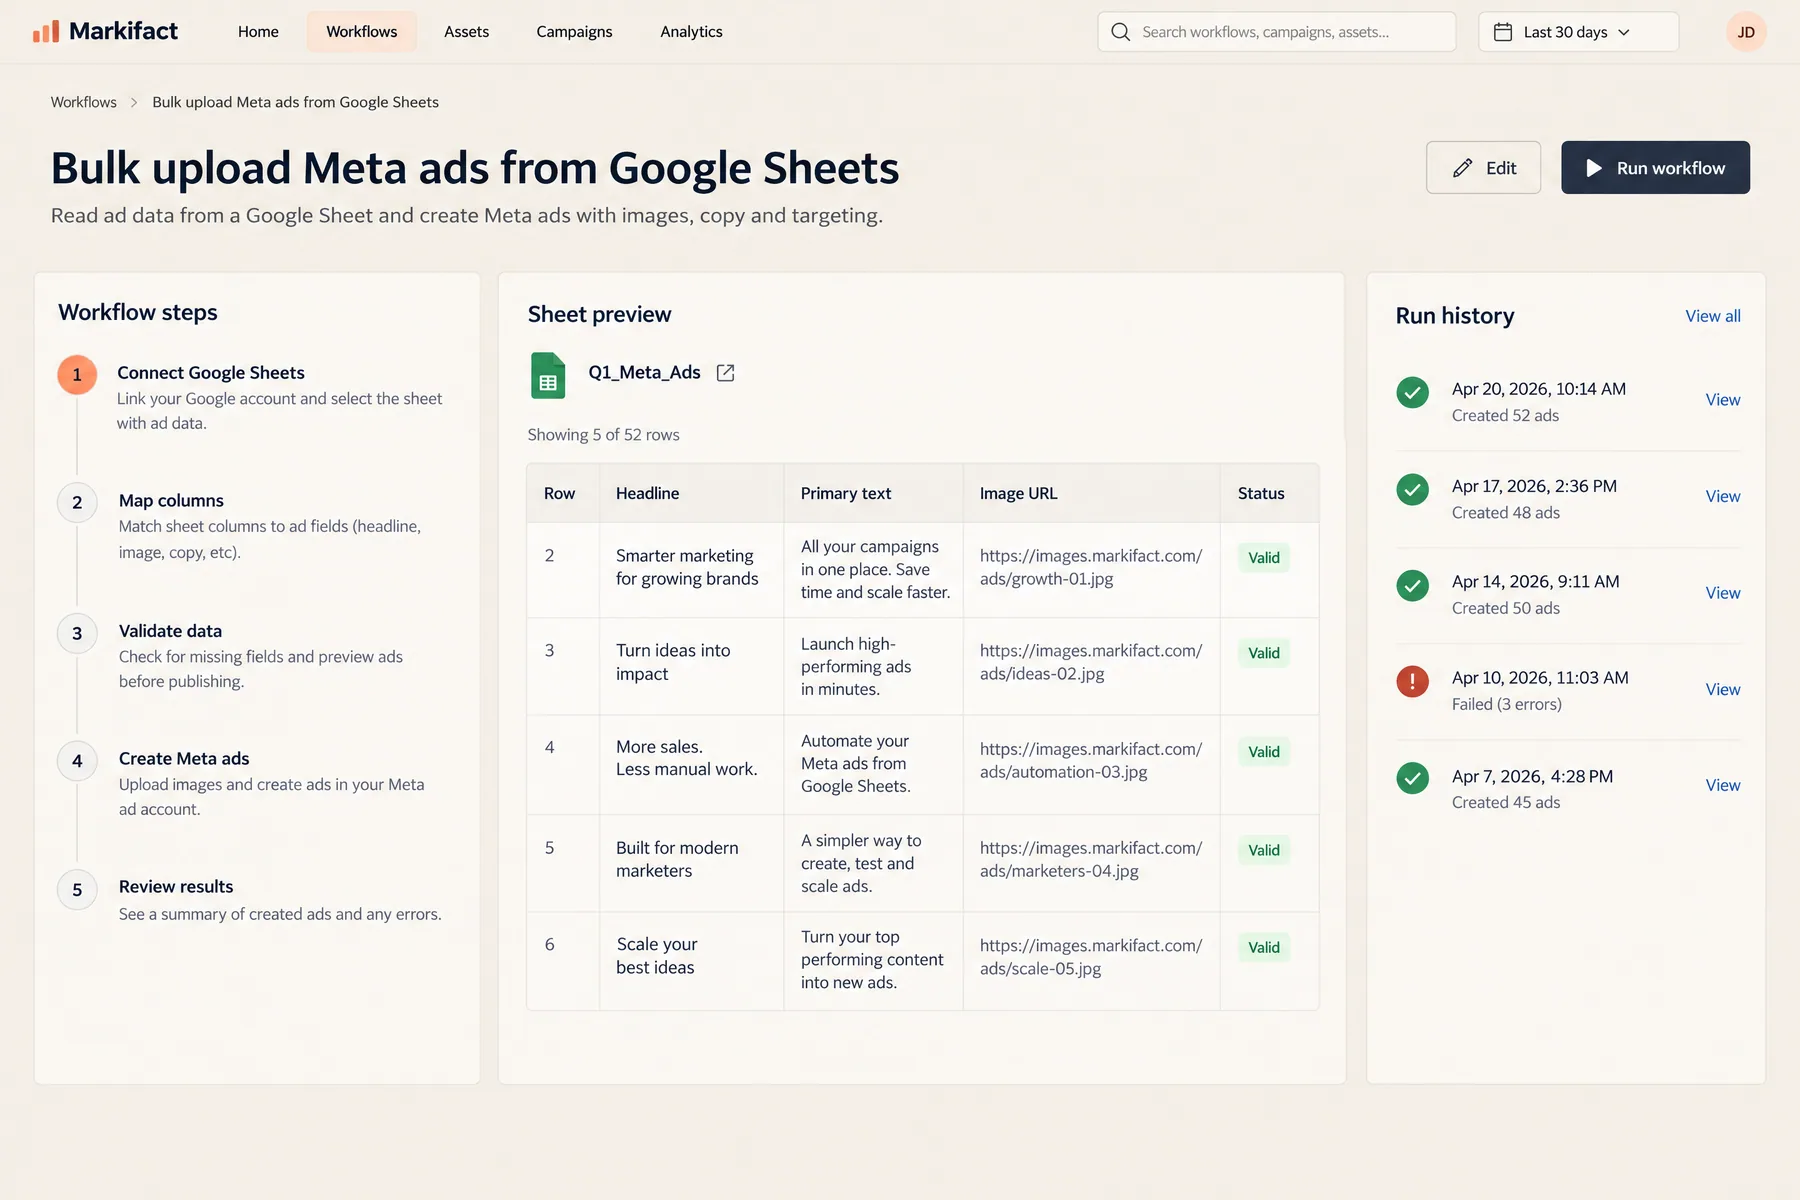View the failed Apr 10 run

coord(1722,690)
